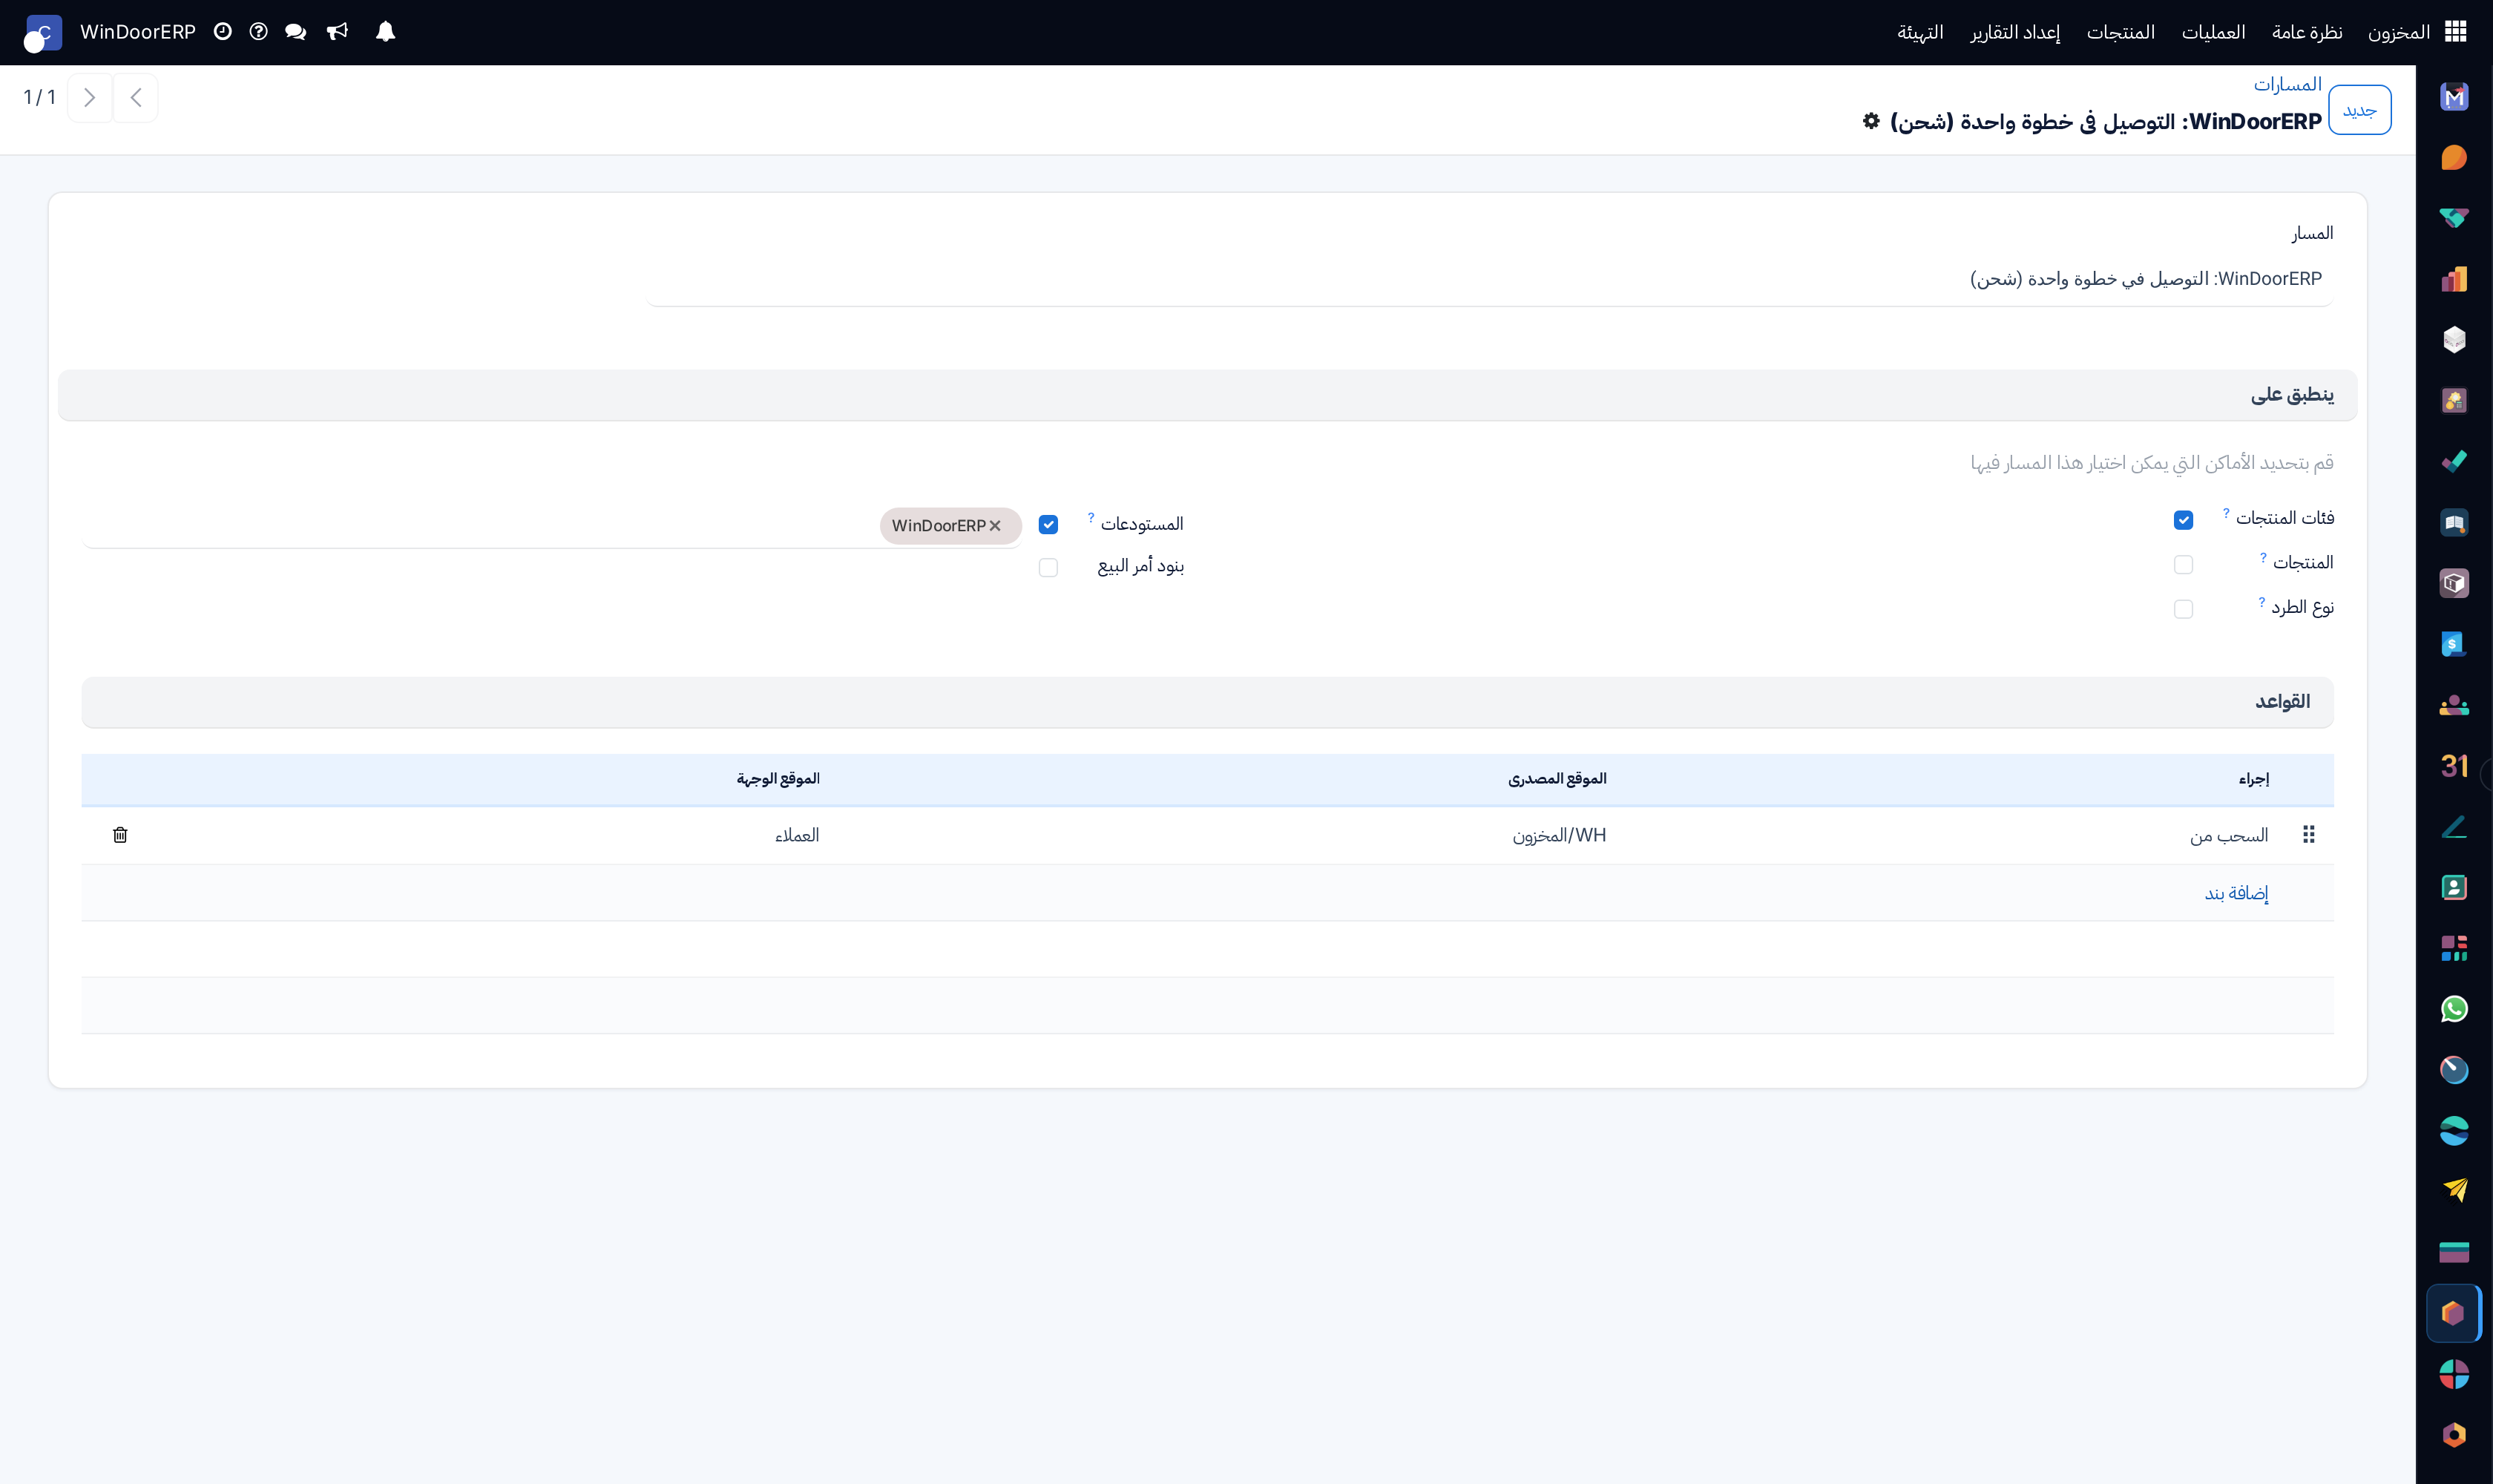Toggle the المستودعات checkbox
The image size is (2493, 1484).
[x=1048, y=524]
